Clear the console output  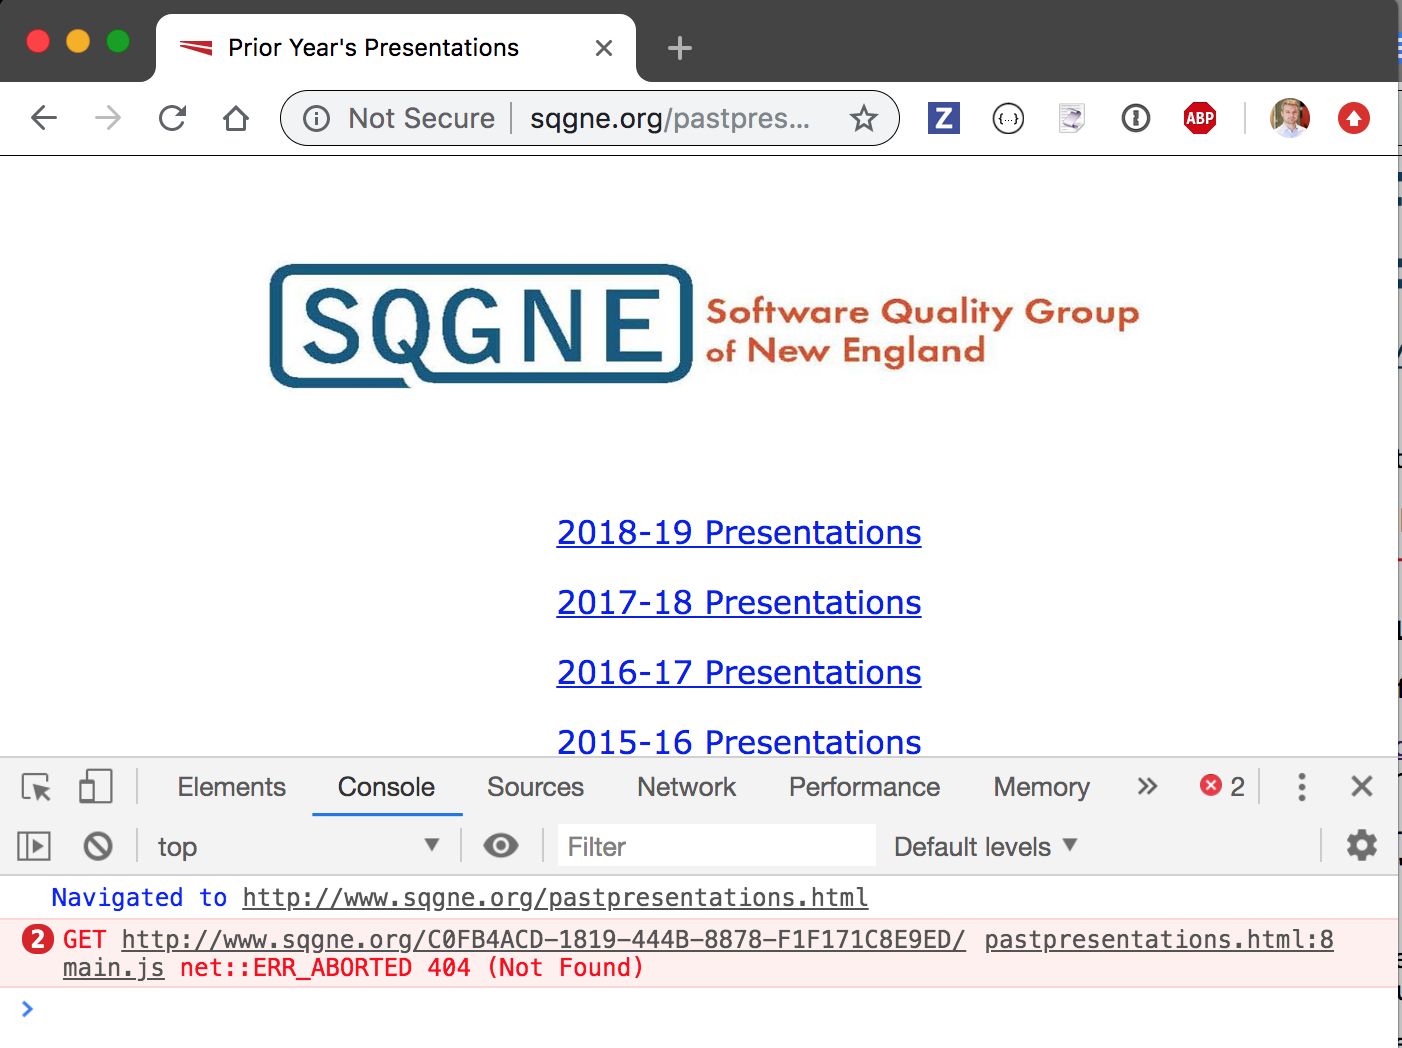[x=98, y=847]
